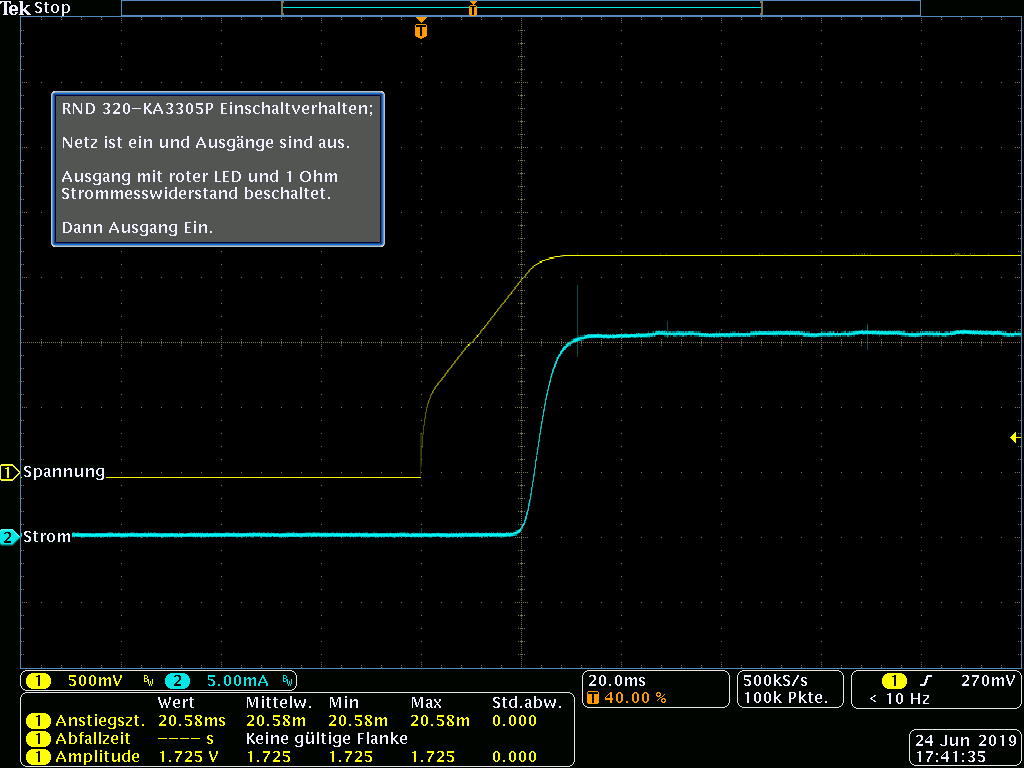Click the Tek Stop acquisition status
Image resolution: width=1024 pixels, height=768 pixels.
tap(35, 9)
